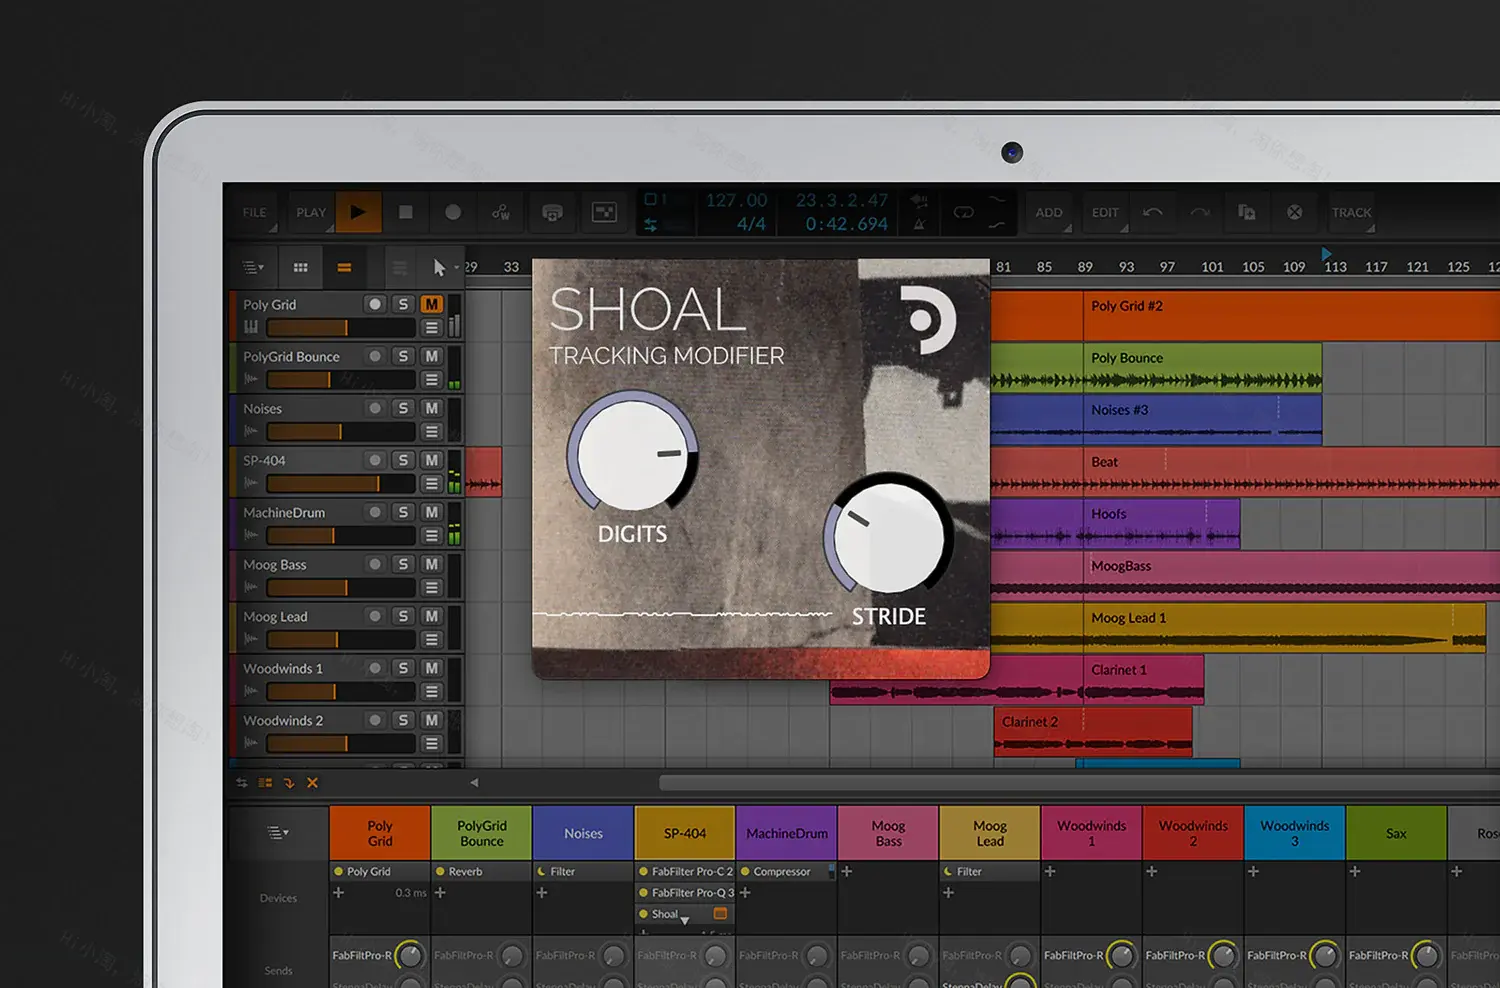The width and height of the screenshot is (1500, 988).
Task: Solo the Noises track
Action: [x=402, y=409]
